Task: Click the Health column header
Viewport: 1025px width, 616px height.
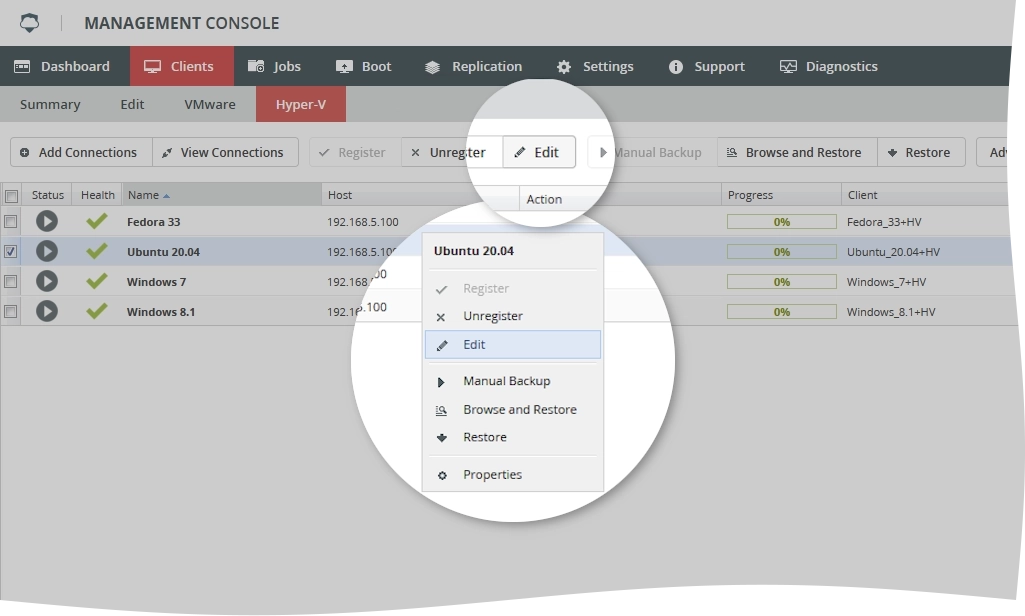Action: (x=97, y=195)
